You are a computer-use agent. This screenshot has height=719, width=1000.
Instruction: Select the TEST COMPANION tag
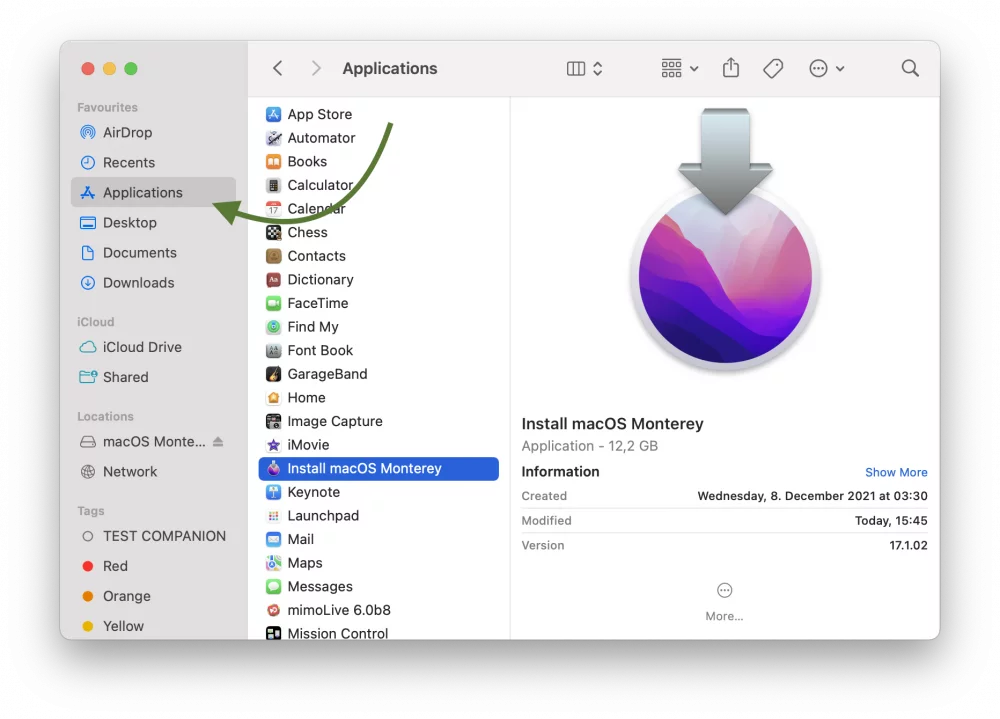tap(153, 536)
